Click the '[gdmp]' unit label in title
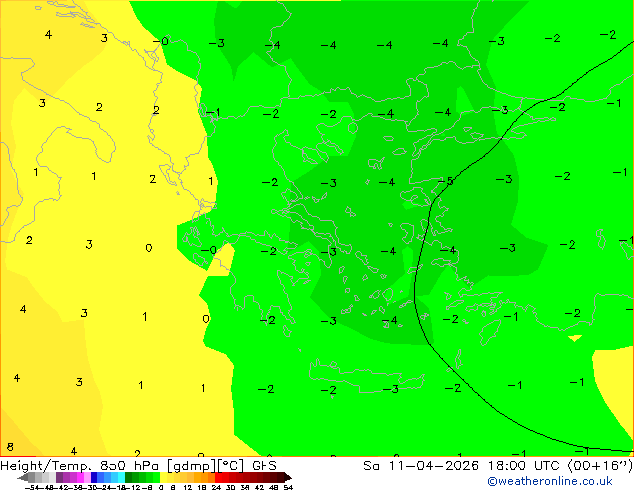Image resolution: width=634 pixels, height=490 pixels. (192, 466)
